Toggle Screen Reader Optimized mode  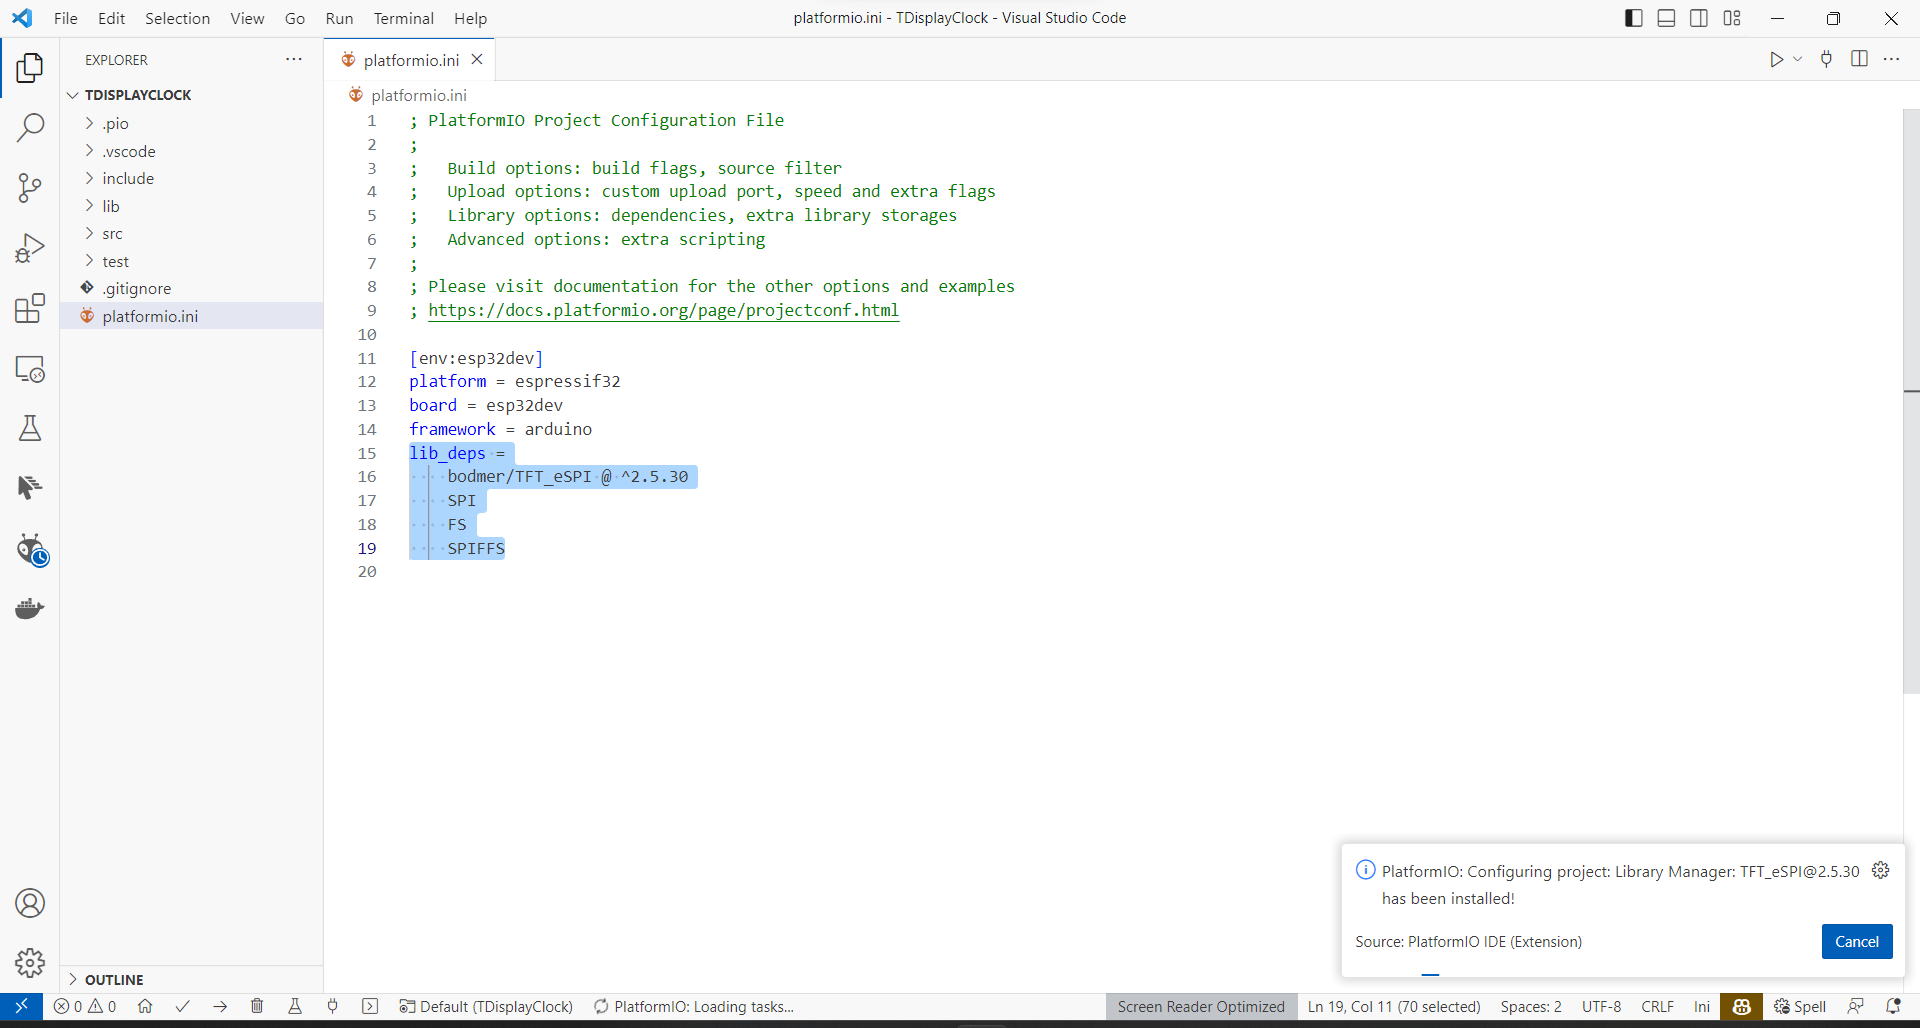click(x=1202, y=1007)
